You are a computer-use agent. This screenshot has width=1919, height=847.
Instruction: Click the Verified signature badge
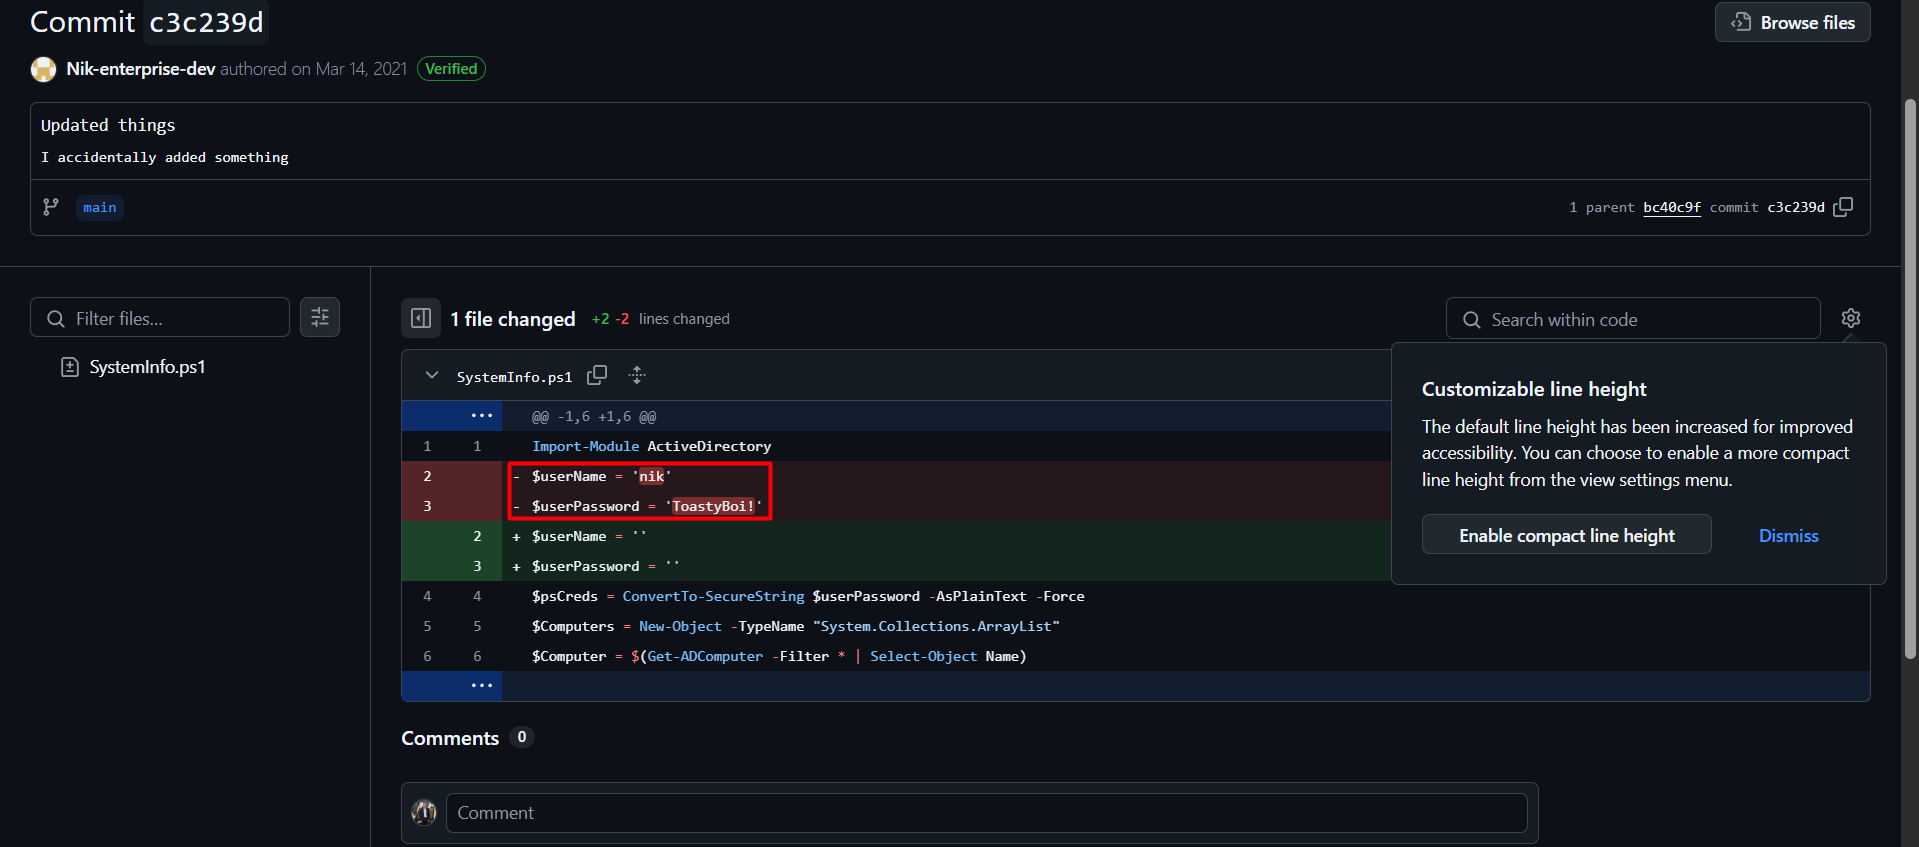451,69
